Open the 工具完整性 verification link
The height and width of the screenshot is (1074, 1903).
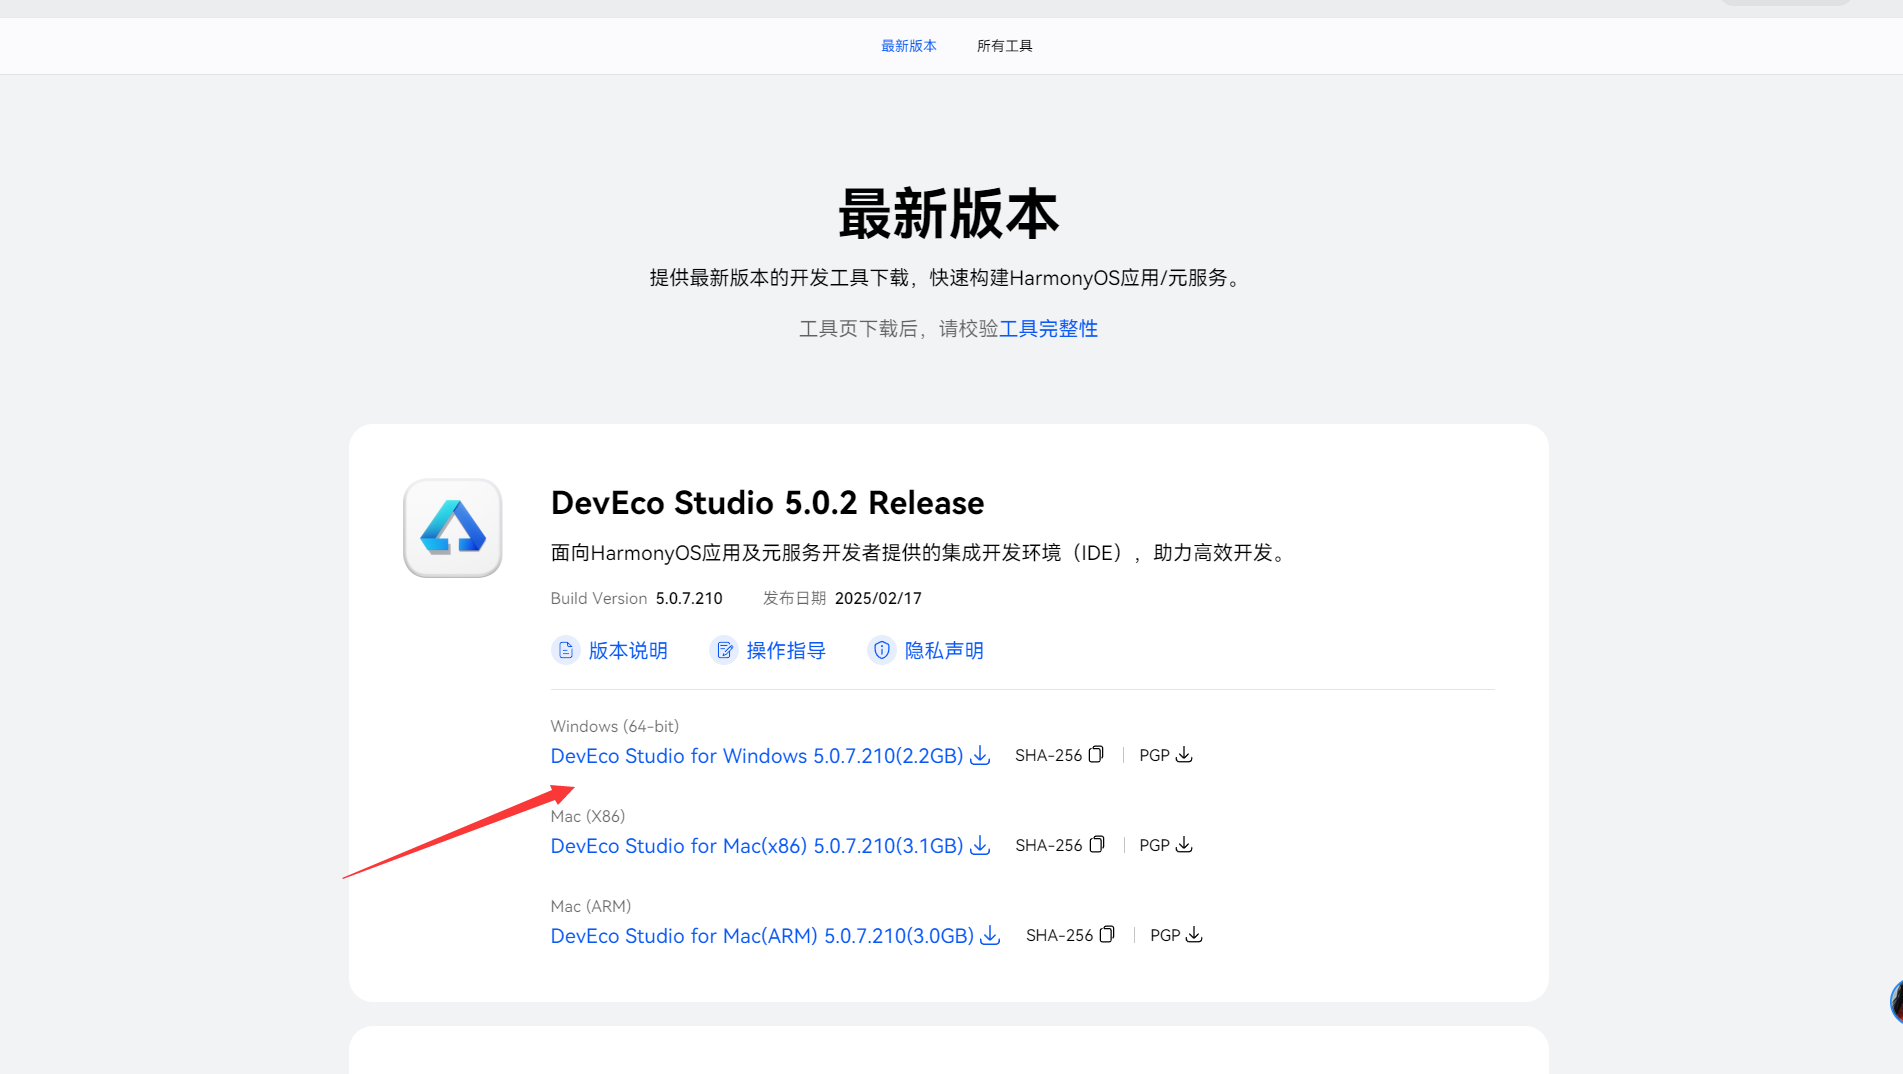1048,329
